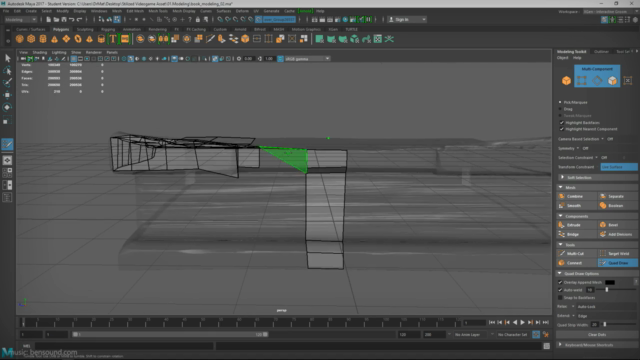This screenshot has height=360, width=640.
Task: Activate the Move tool in toolbox
Action: click(7, 95)
